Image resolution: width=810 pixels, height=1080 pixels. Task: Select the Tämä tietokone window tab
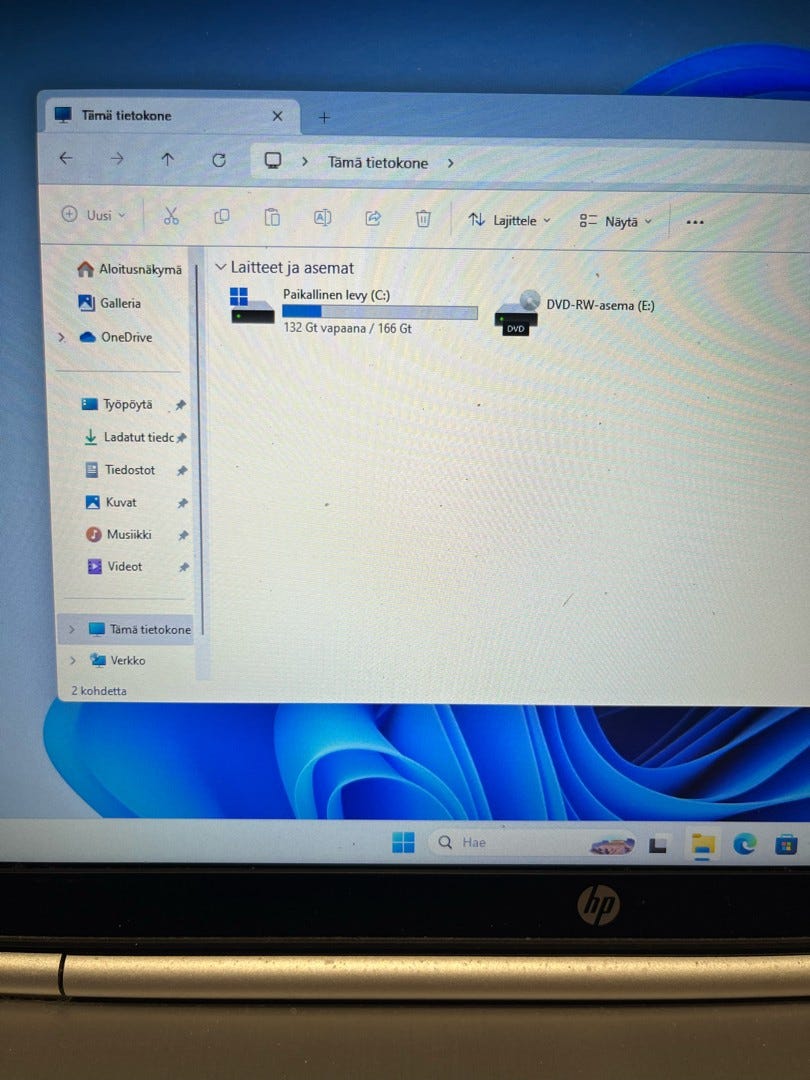[172, 116]
